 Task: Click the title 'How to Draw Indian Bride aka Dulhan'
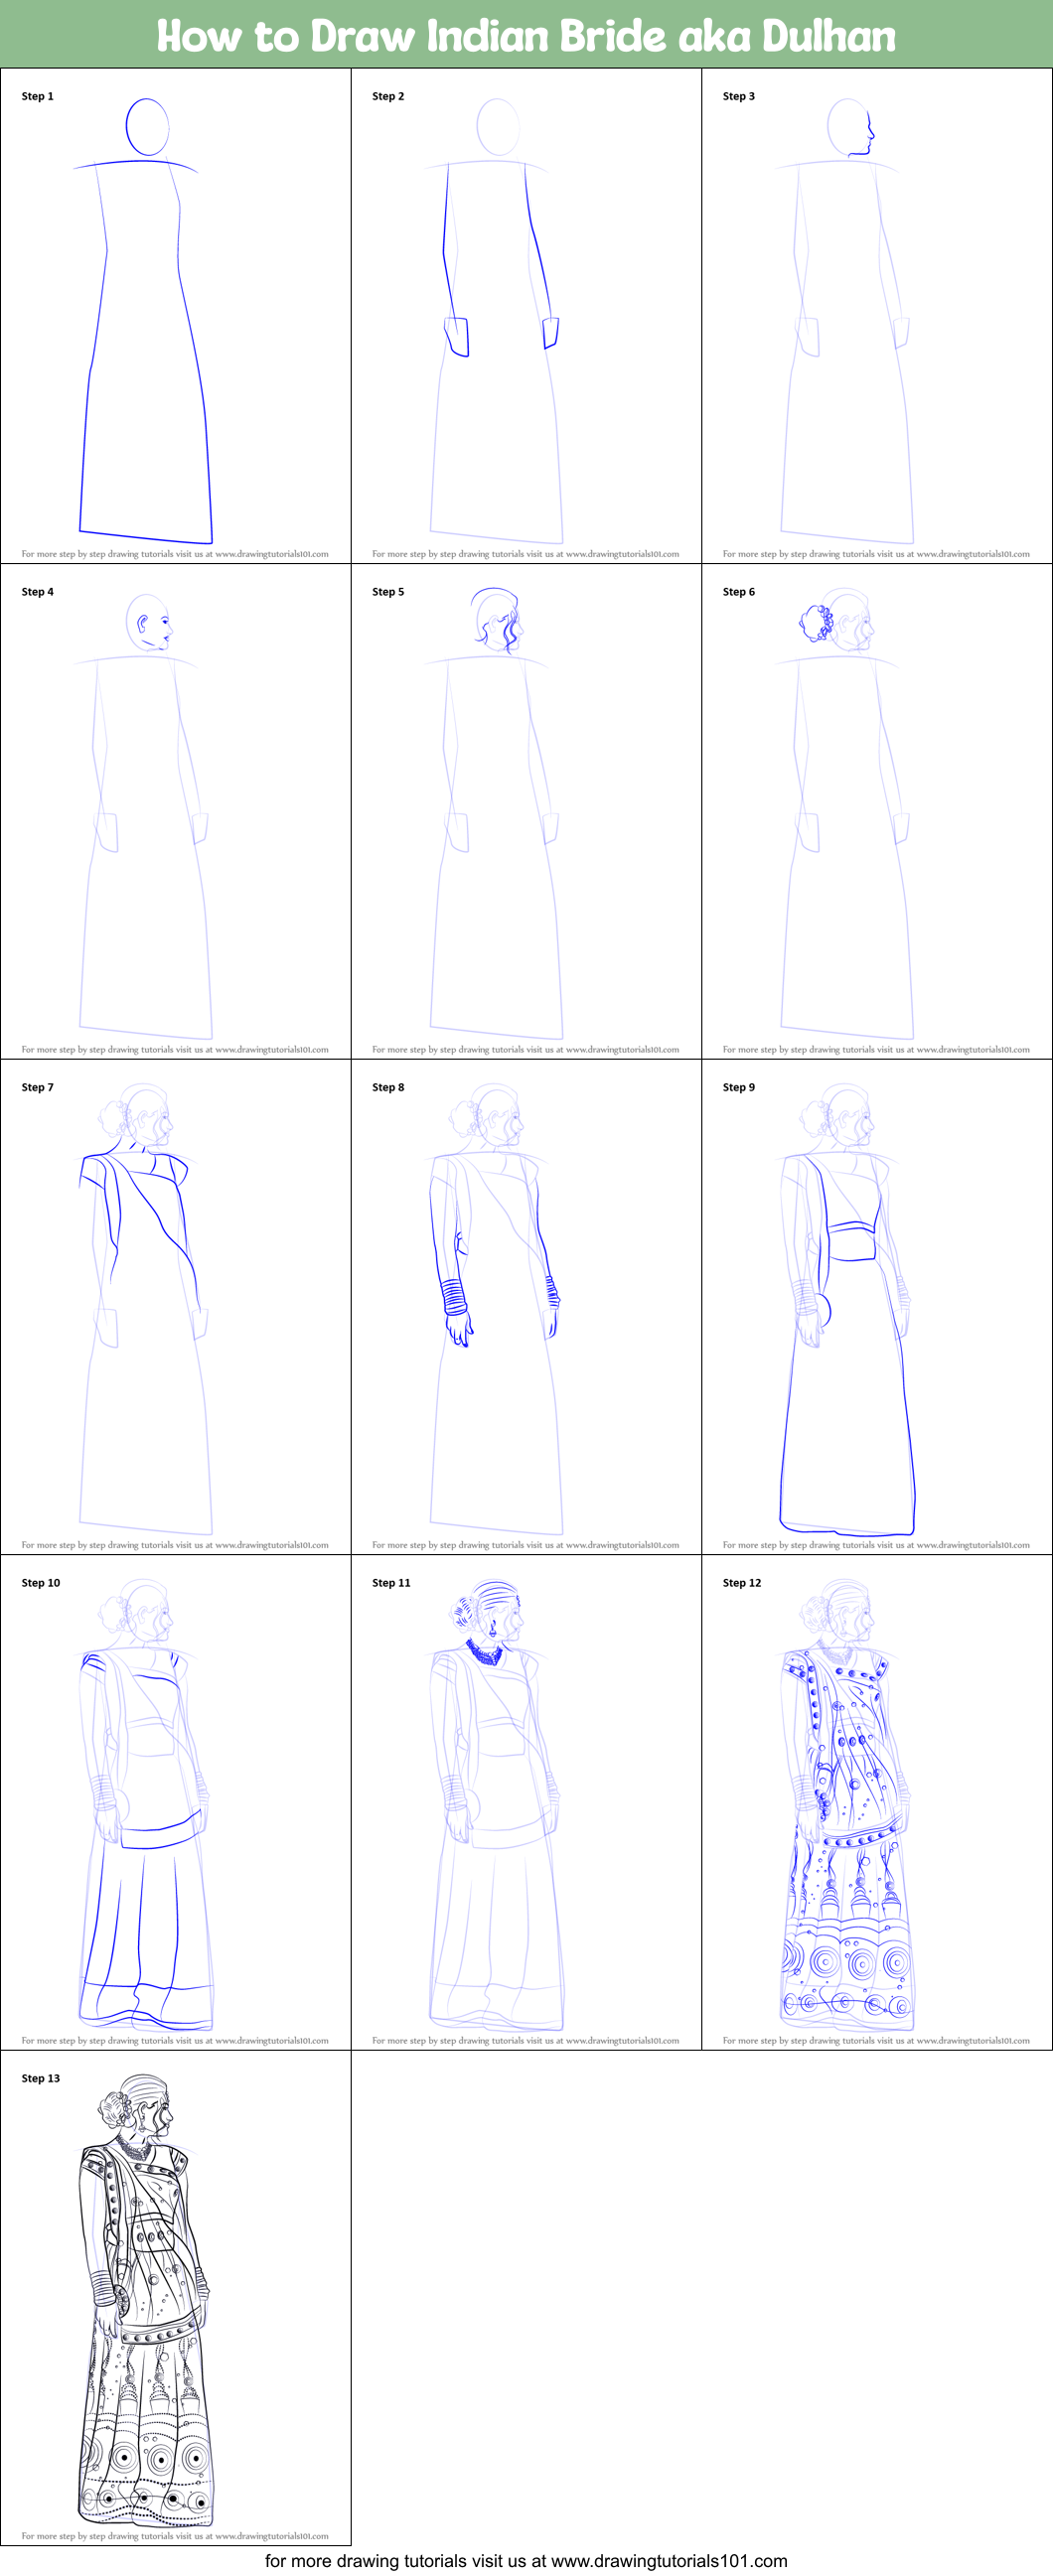point(526,36)
